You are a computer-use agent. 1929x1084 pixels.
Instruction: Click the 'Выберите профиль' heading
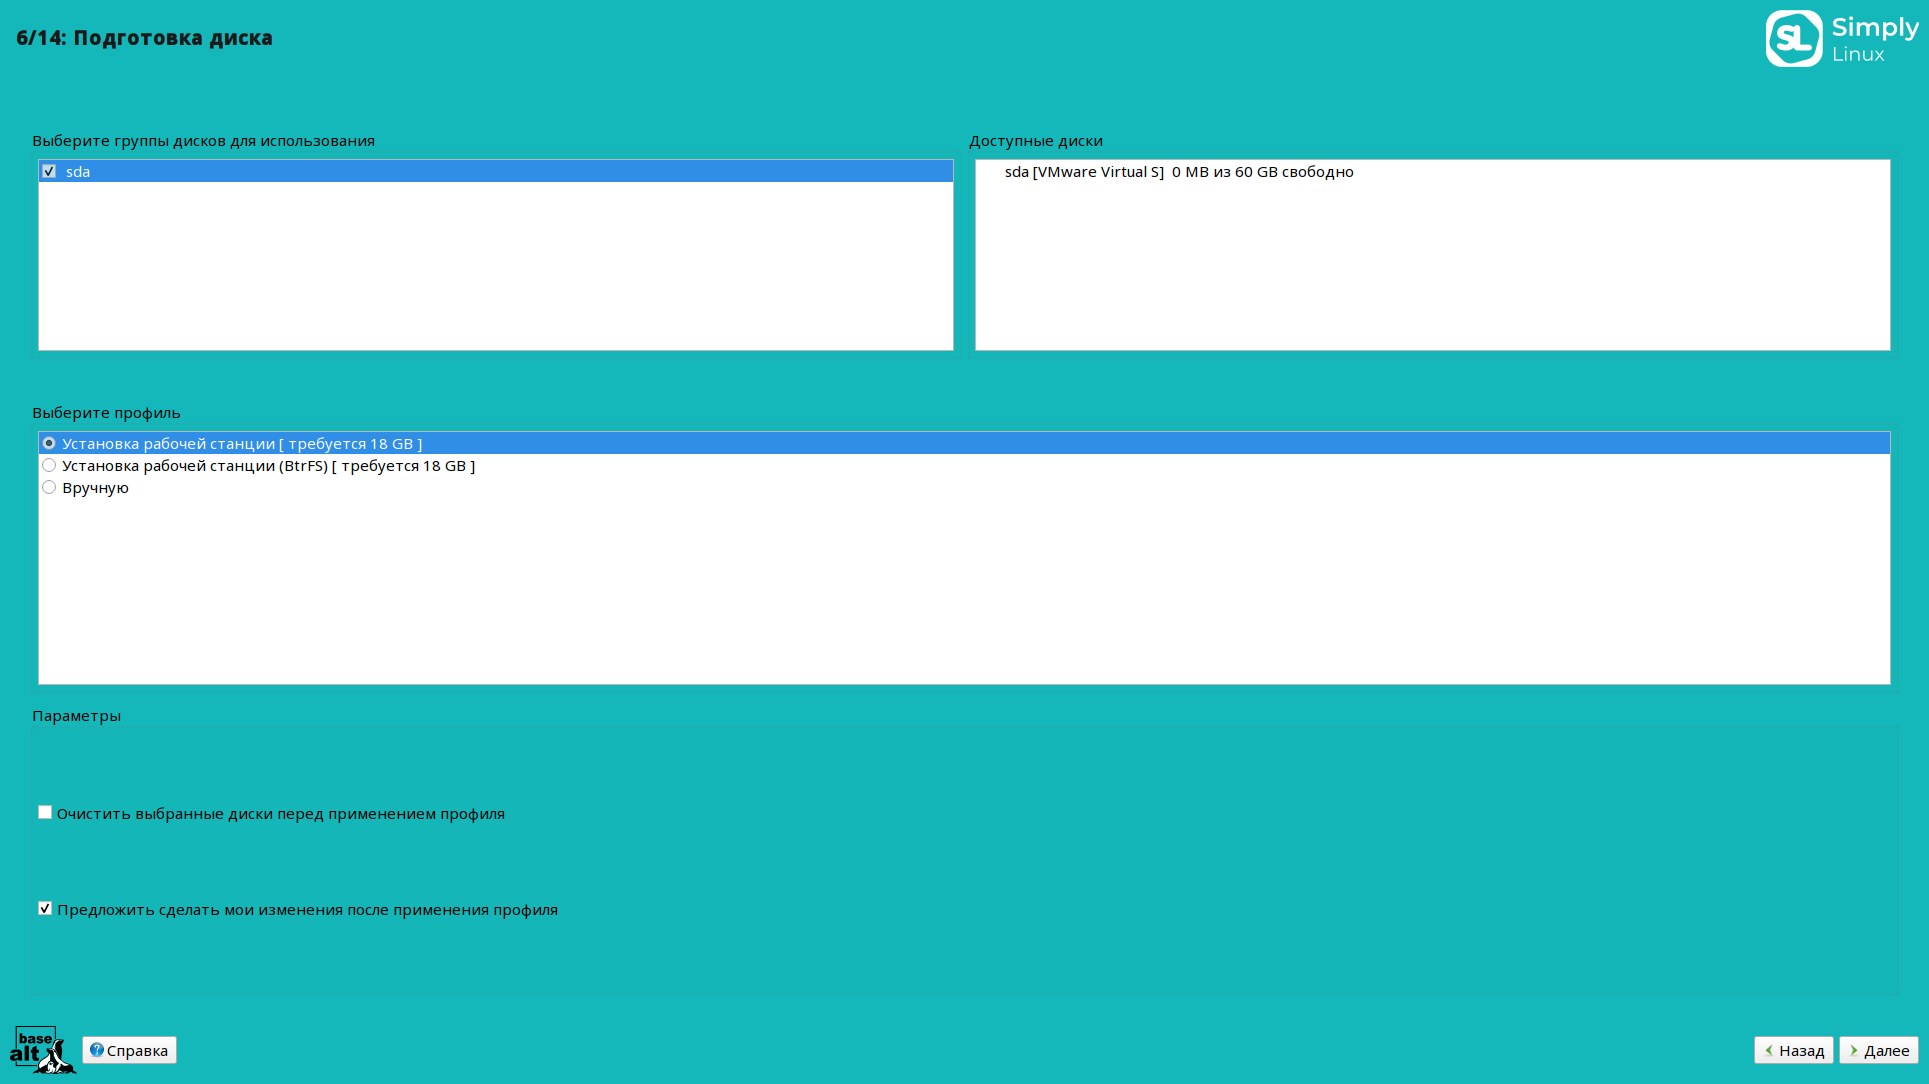coord(106,413)
